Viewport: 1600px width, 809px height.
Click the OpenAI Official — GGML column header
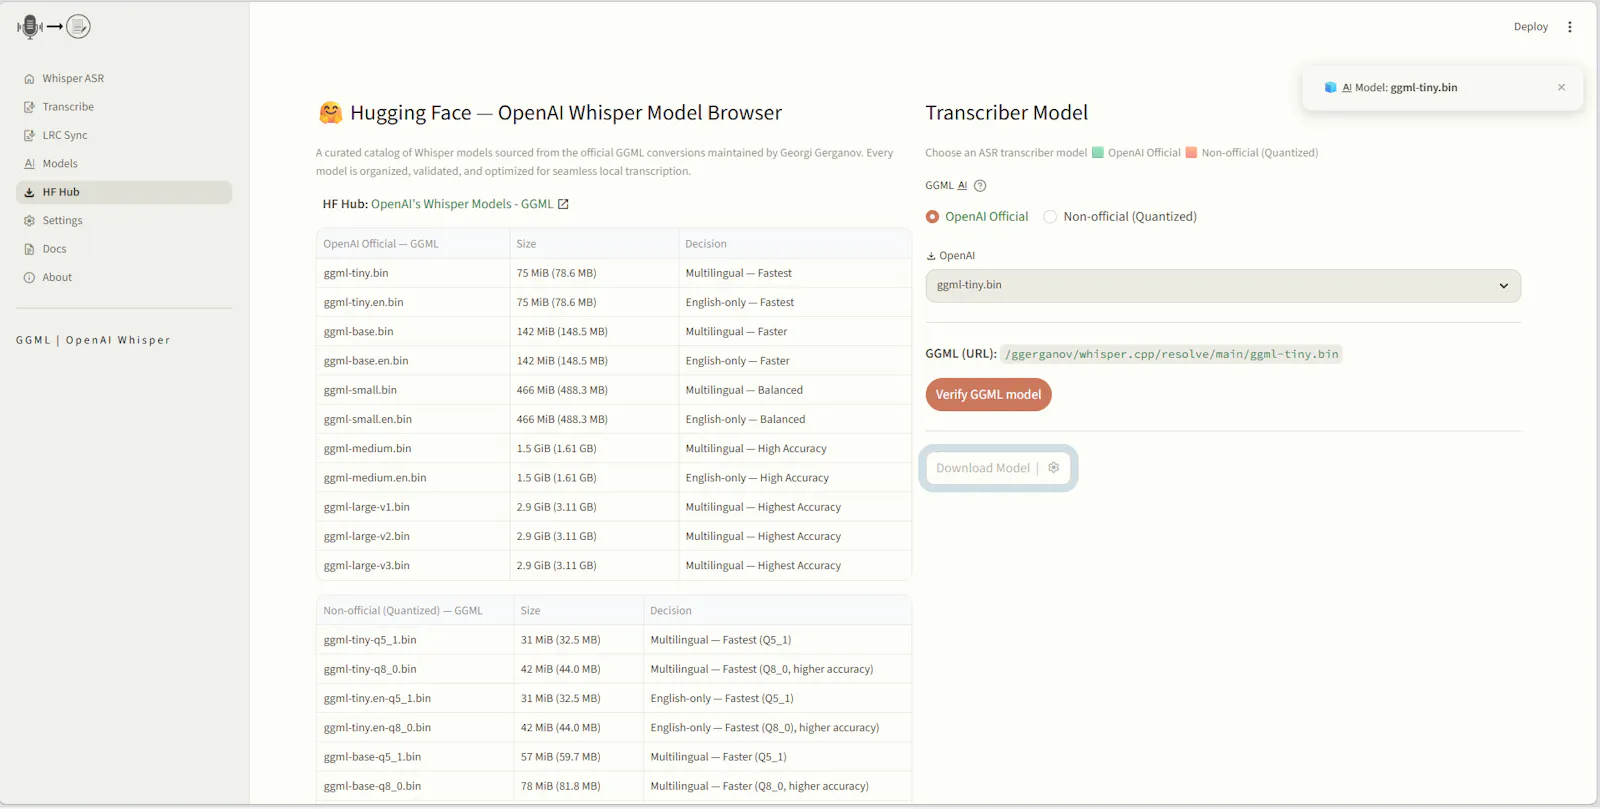pyautogui.click(x=412, y=244)
